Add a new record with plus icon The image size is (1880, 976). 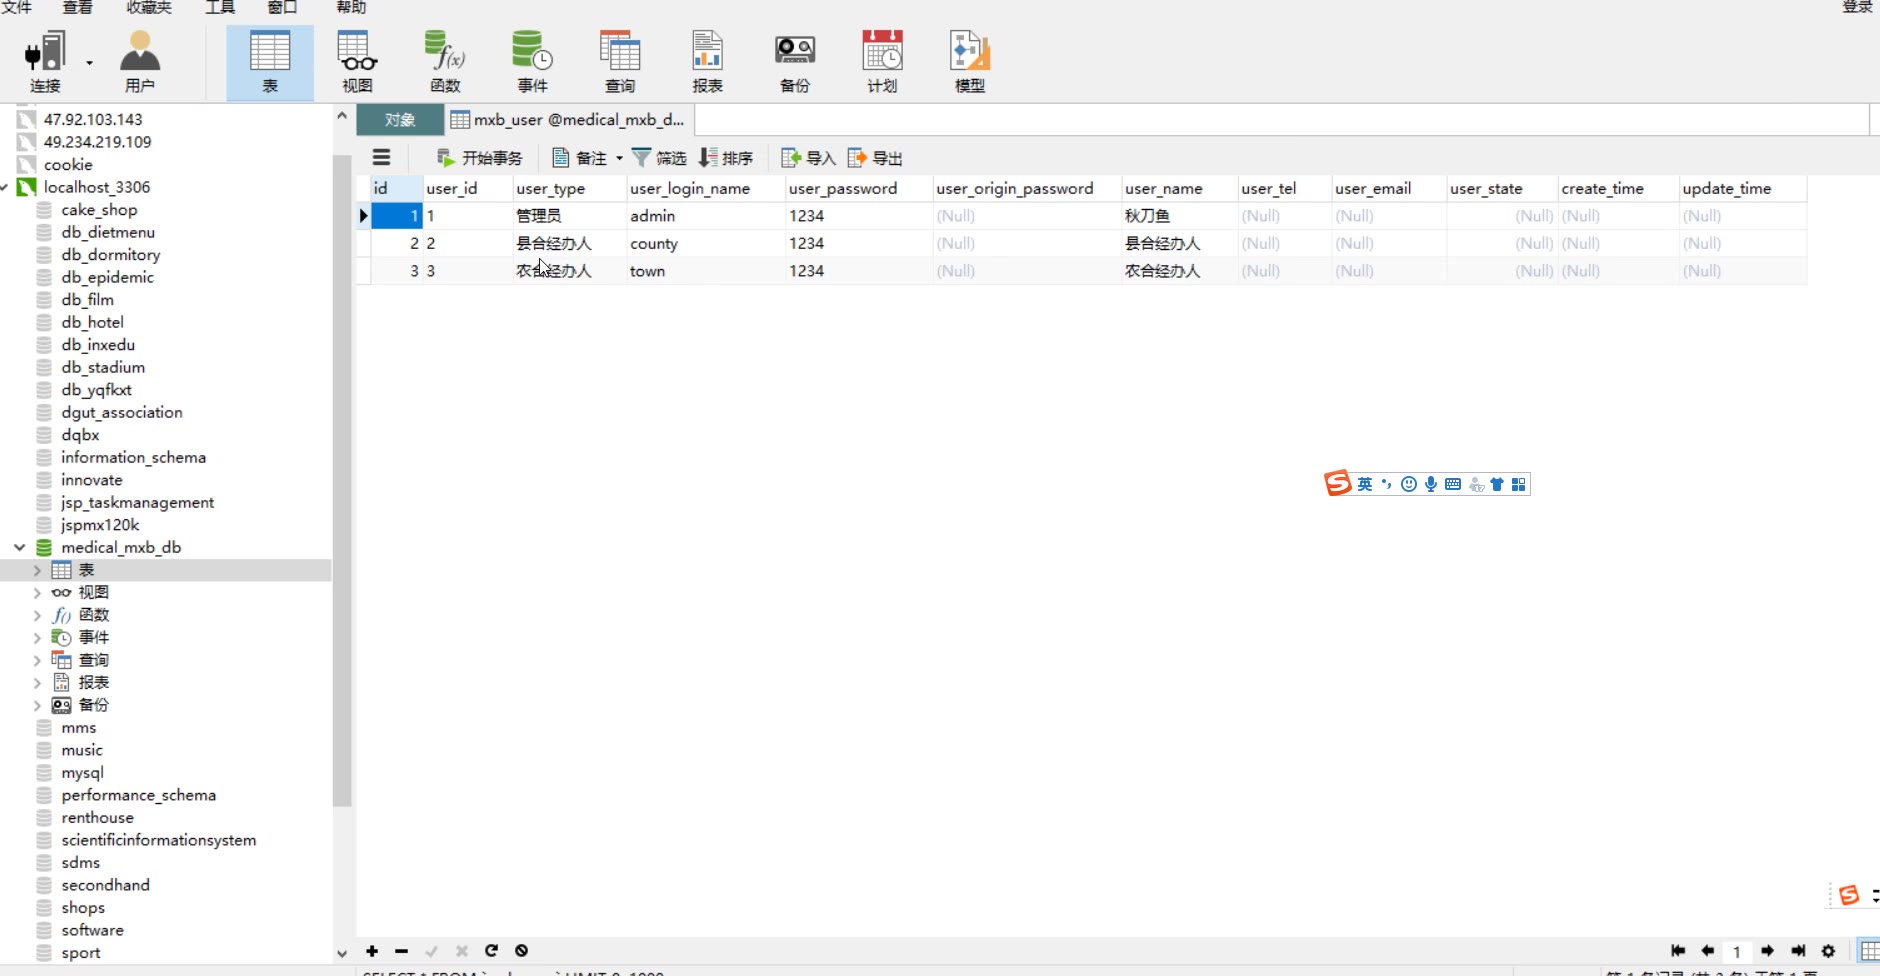372,951
